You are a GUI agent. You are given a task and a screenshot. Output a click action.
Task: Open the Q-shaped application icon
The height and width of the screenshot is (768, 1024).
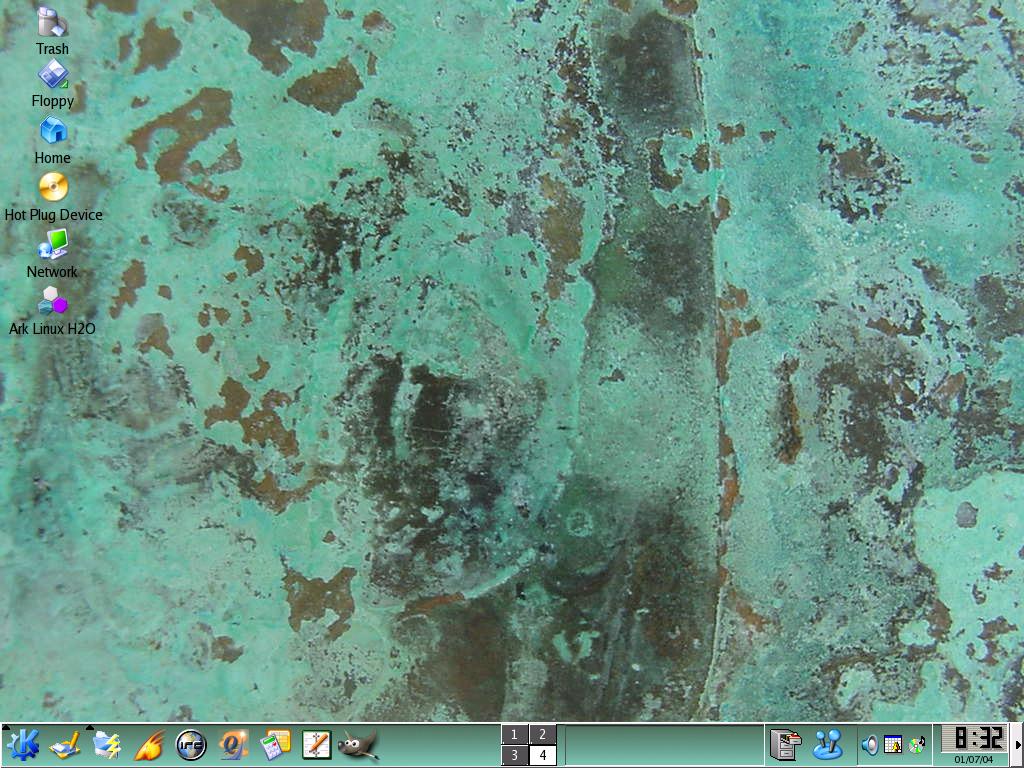[232, 745]
